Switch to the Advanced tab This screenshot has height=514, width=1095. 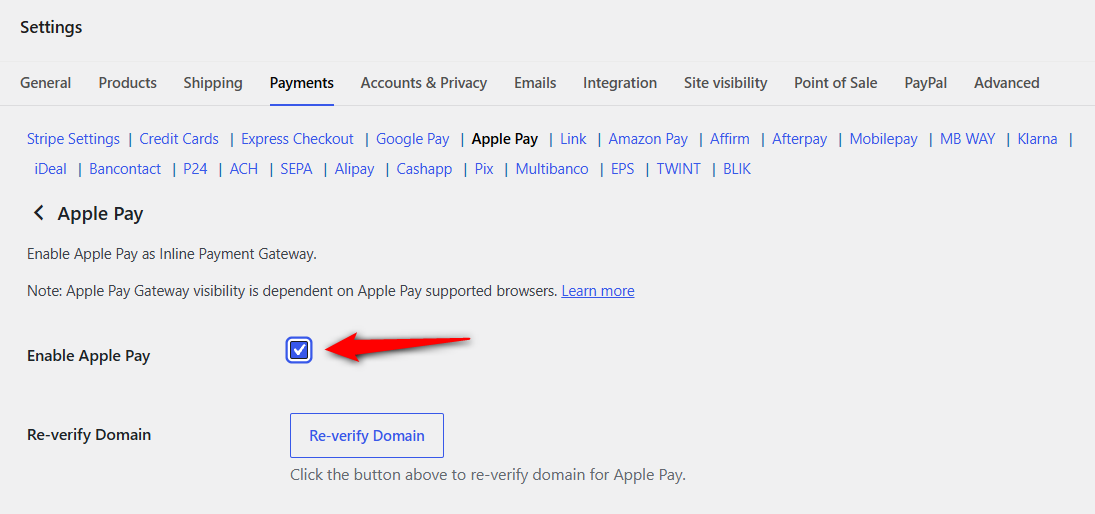(1006, 83)
